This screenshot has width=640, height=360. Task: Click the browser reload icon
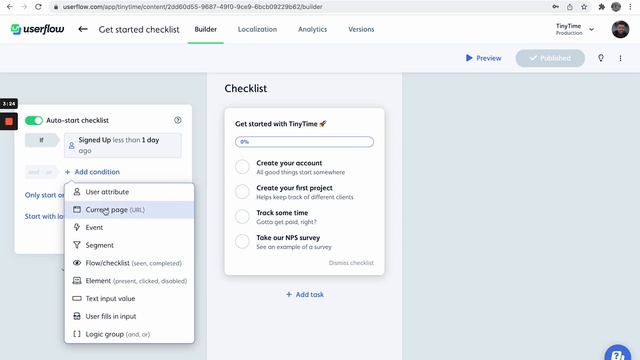(38, 7)
